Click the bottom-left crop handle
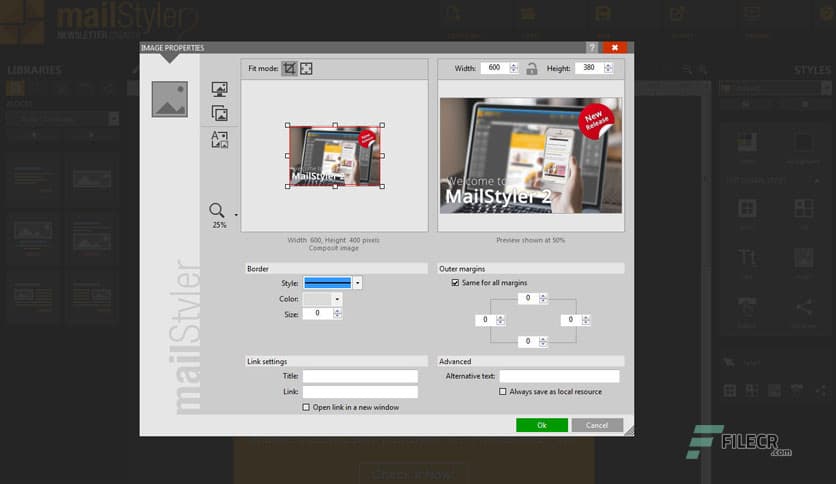This screenshot has width=836, height=484. (288, 187)
